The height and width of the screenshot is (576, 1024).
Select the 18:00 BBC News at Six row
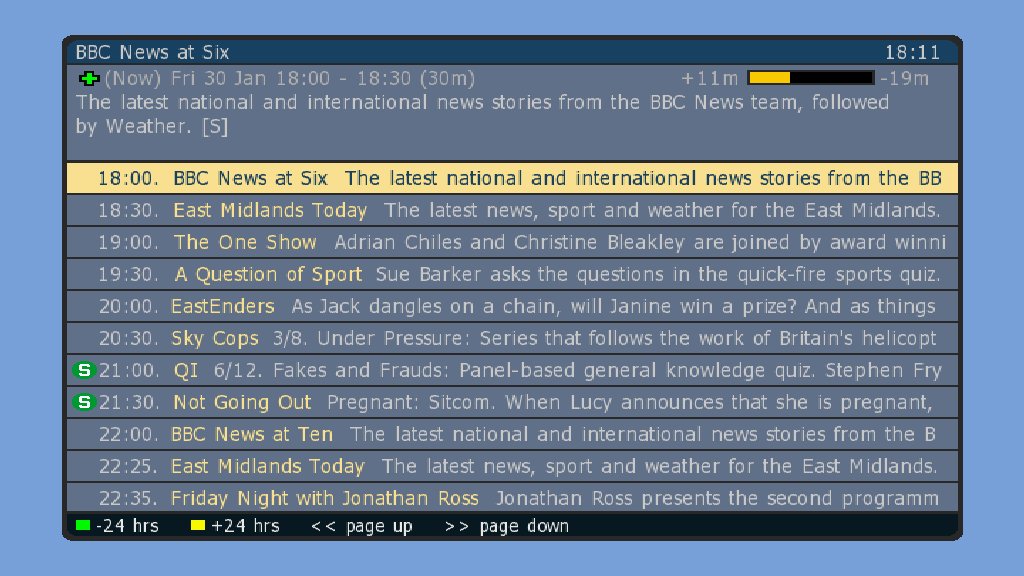(x=512, y=178)
